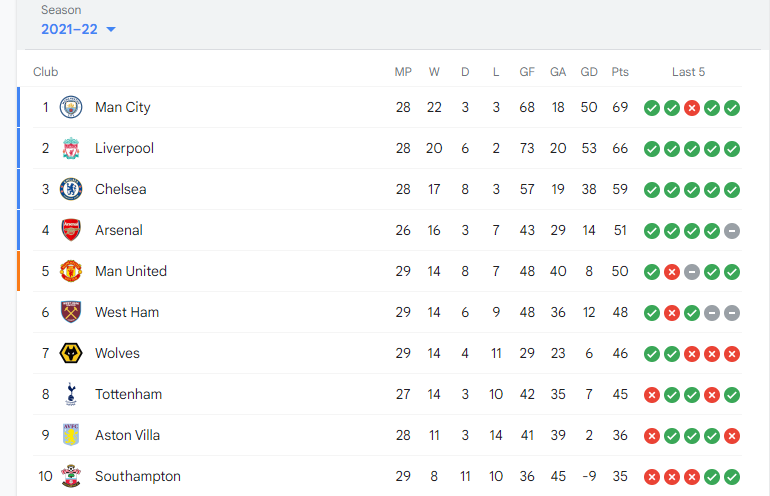
Task: Click the Wolves club crest
Action: coord(71,353)
